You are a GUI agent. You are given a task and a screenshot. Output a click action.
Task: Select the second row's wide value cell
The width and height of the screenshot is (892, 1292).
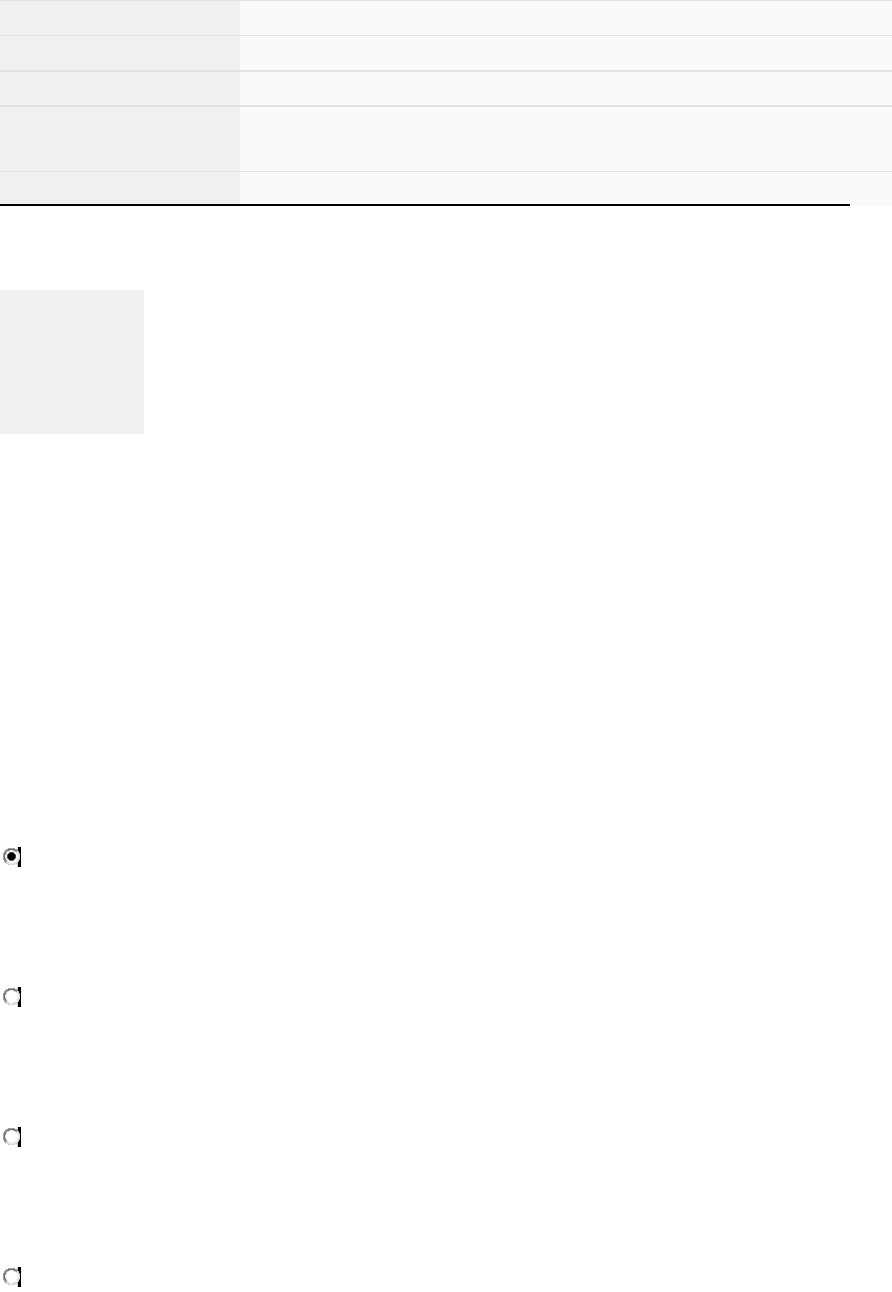565,53
